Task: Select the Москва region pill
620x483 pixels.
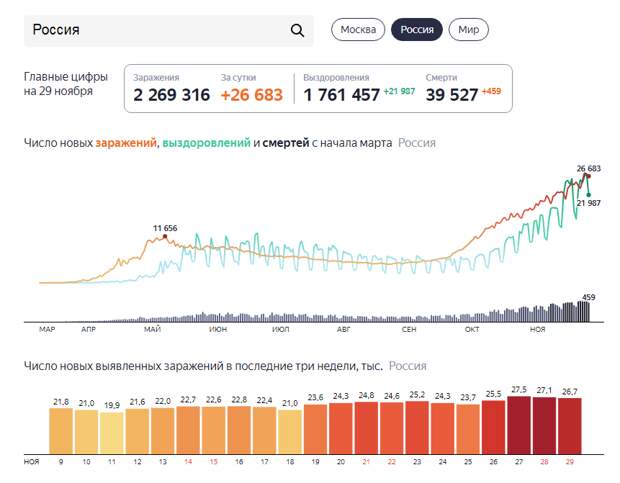Action: (x=358, y=30)
